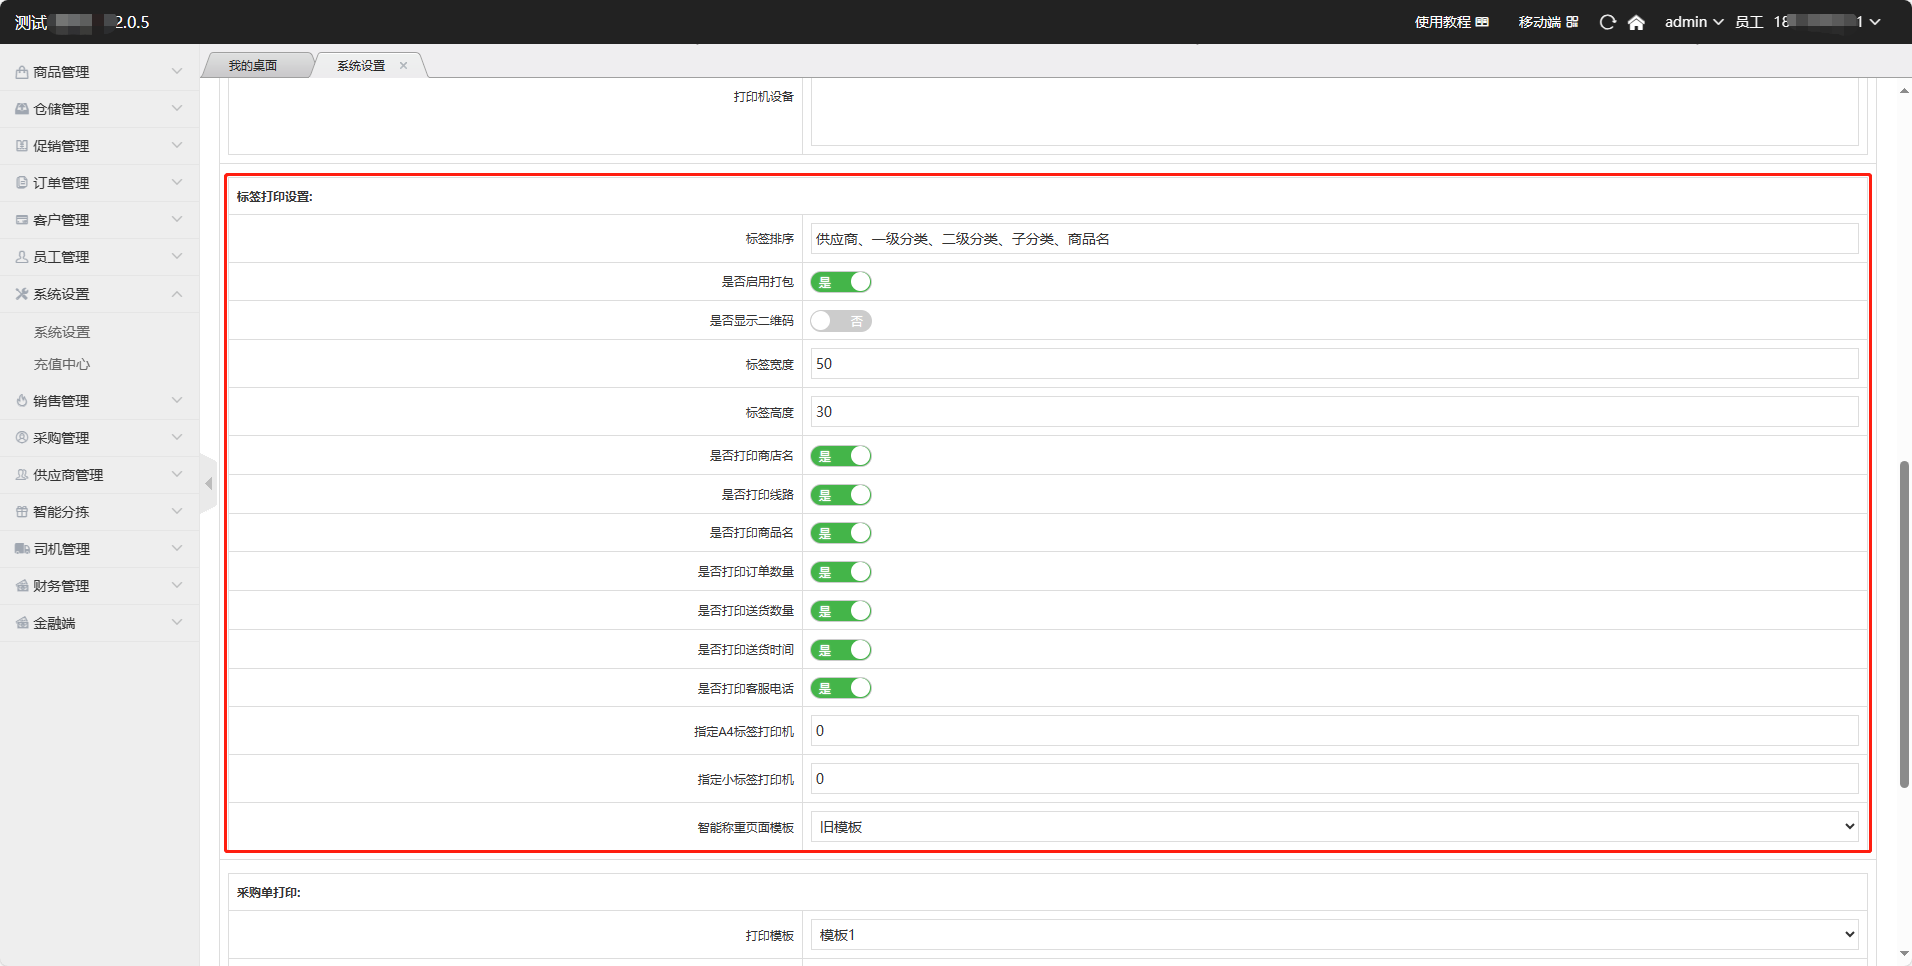Click the 仓储管理 warehouse icon
The width and height of the screenshot is (1912, 966).
click(x=21, y=109)
